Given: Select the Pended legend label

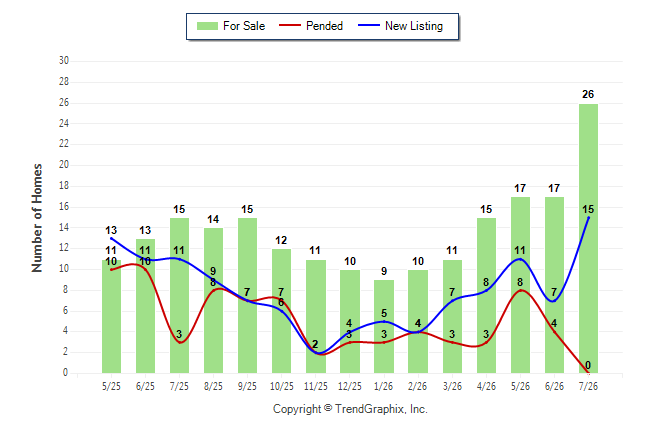Looking at the screenshot, I should tap(324, 26).
